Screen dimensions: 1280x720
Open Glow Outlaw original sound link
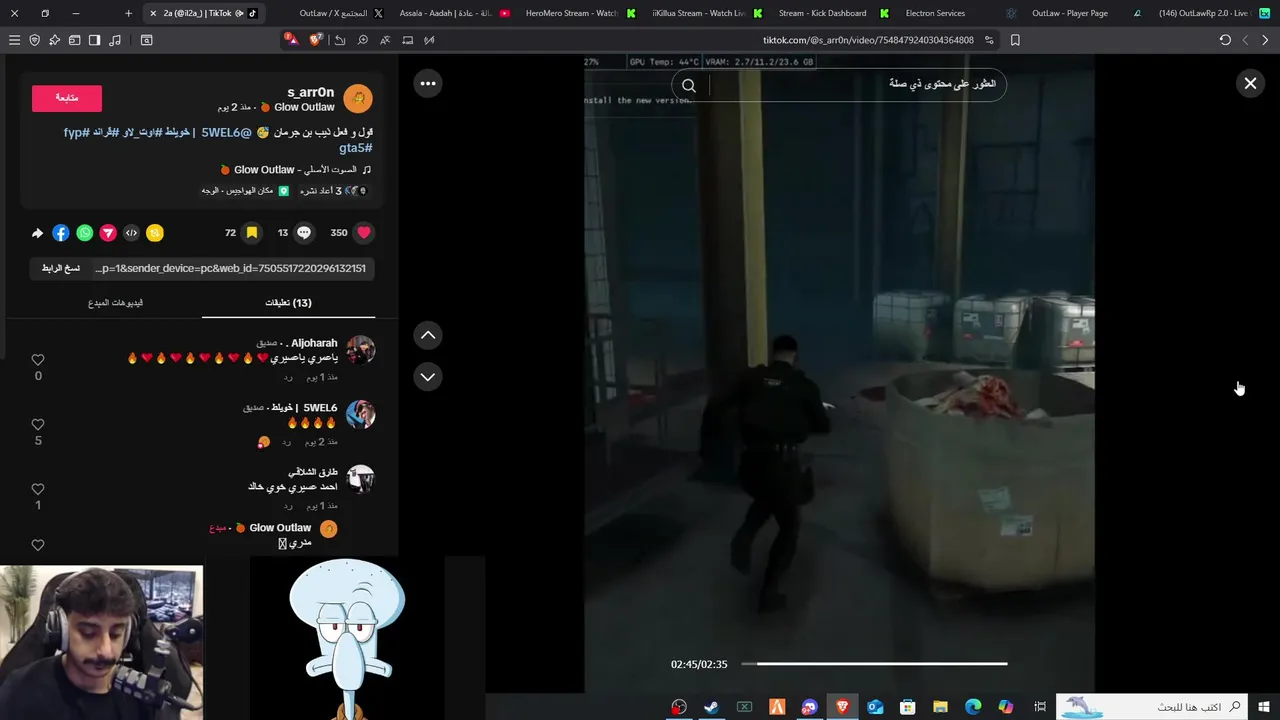coord(295,170)
